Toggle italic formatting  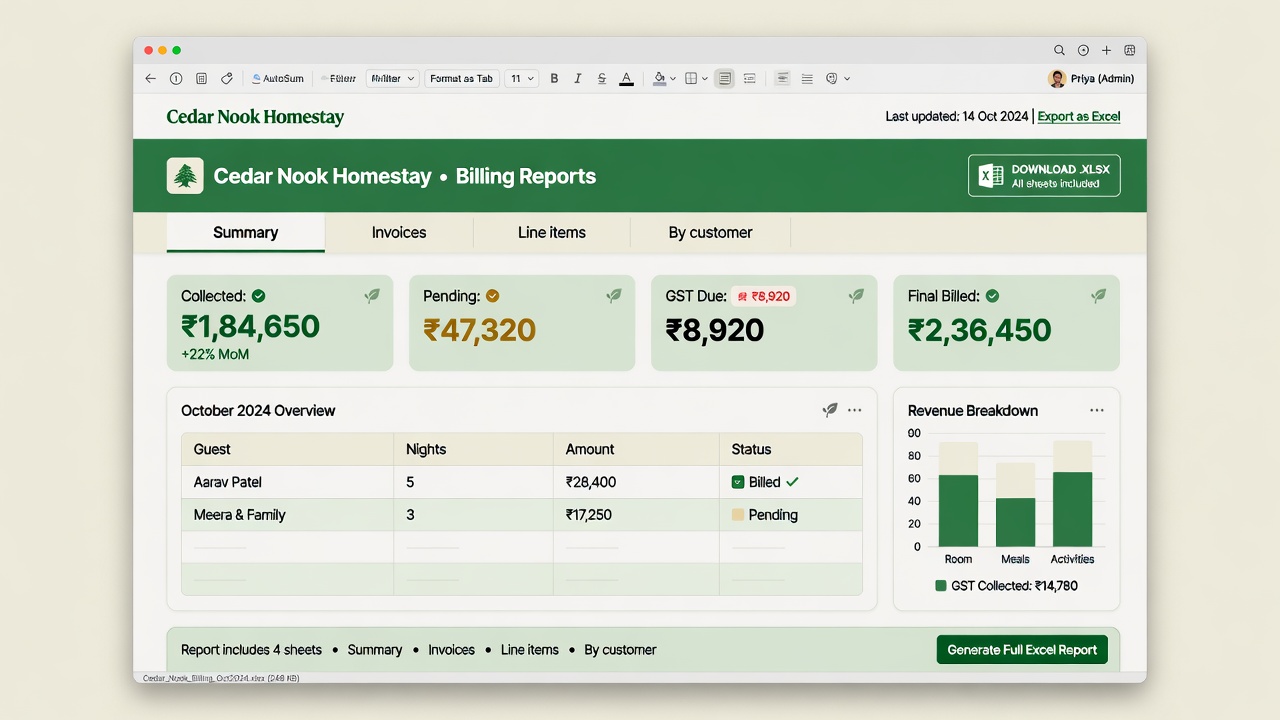[578, 78]
